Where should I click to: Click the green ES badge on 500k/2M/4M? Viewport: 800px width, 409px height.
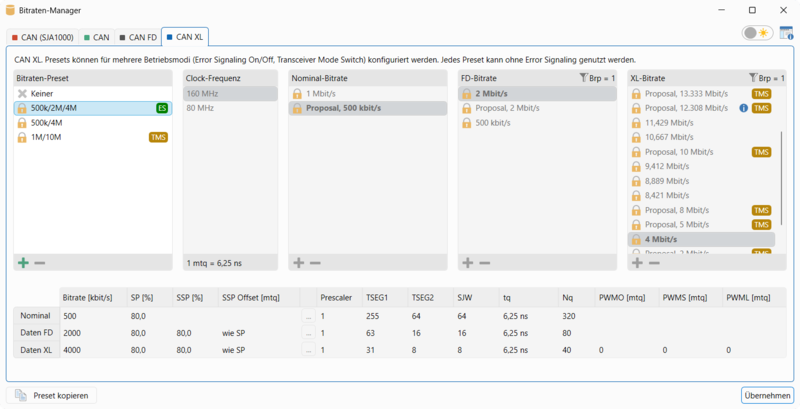(x=161, y=108)
